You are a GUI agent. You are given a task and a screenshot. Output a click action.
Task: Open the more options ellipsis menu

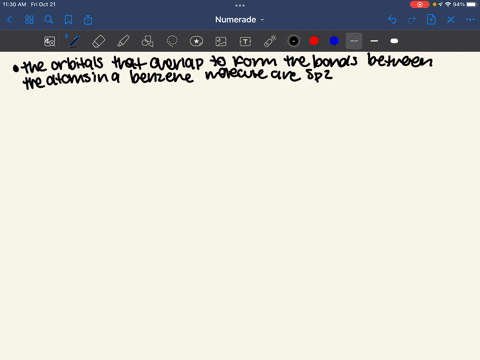point(470,20)
